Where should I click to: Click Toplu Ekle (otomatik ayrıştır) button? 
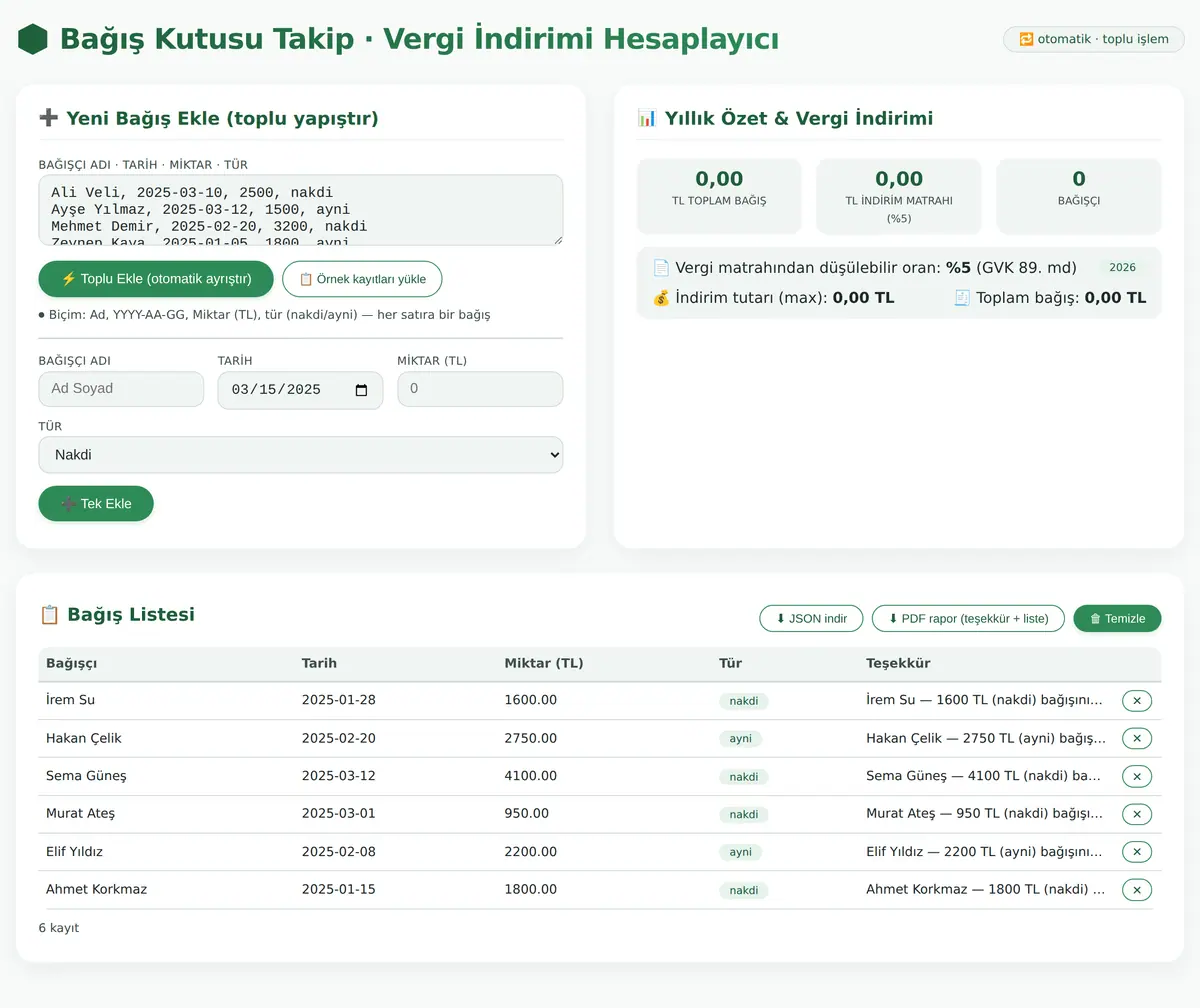(156, 279)
